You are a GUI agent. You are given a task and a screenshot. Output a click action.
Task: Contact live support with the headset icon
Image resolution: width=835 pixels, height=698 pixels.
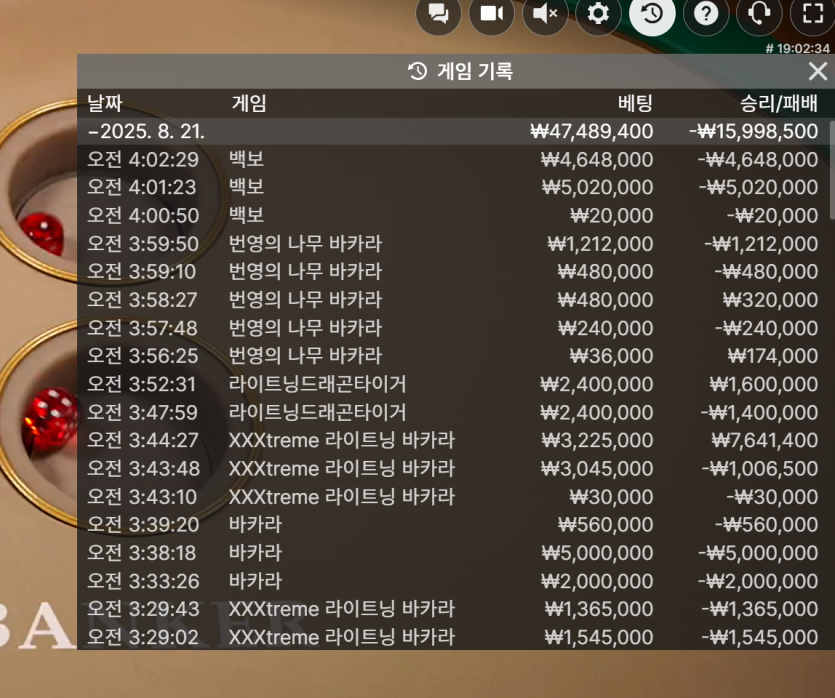click(759, 13)
